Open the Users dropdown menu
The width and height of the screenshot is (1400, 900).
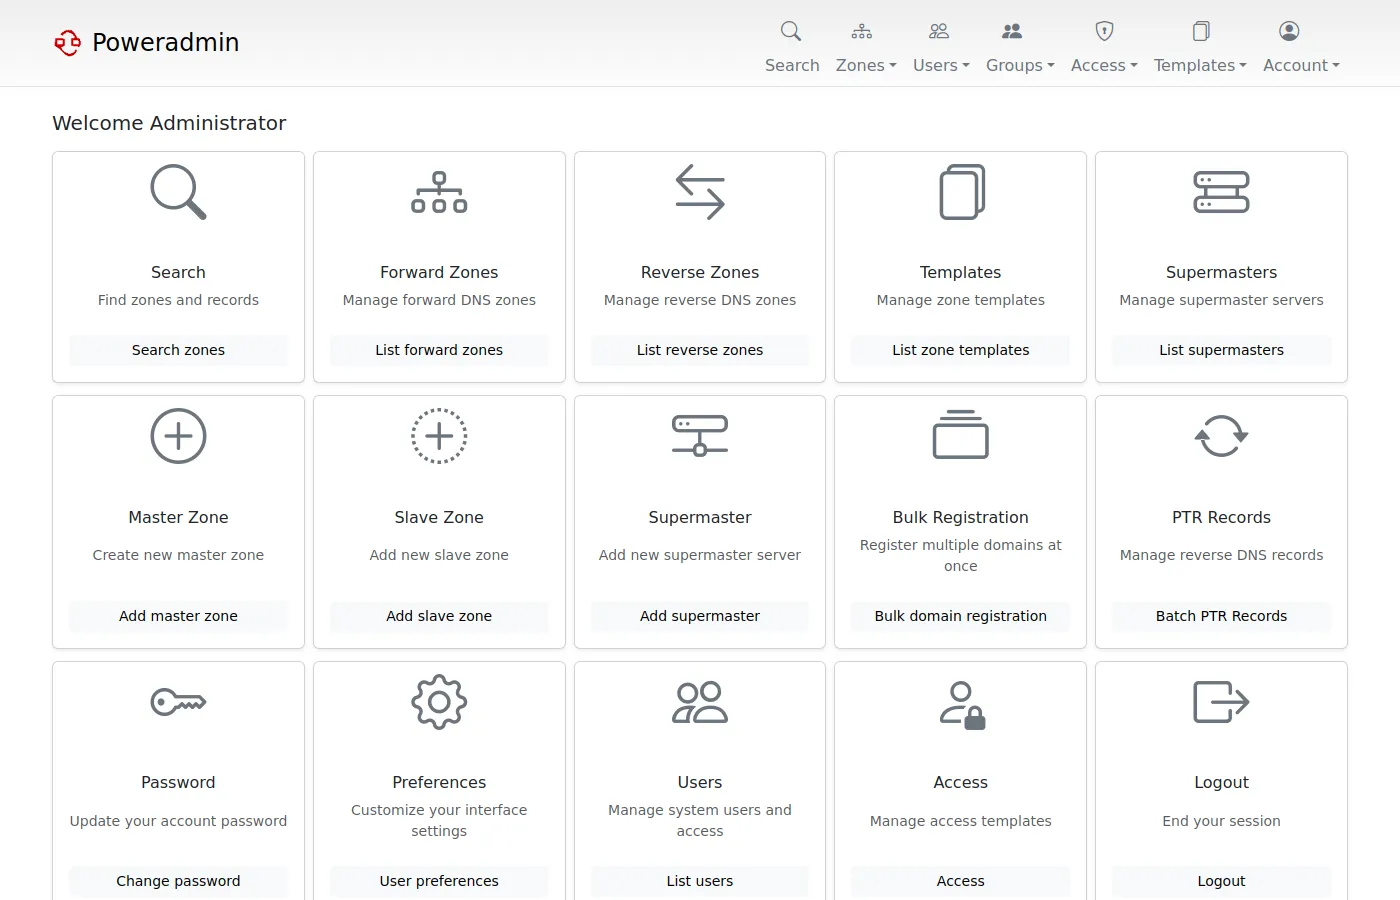coord(941,65)
